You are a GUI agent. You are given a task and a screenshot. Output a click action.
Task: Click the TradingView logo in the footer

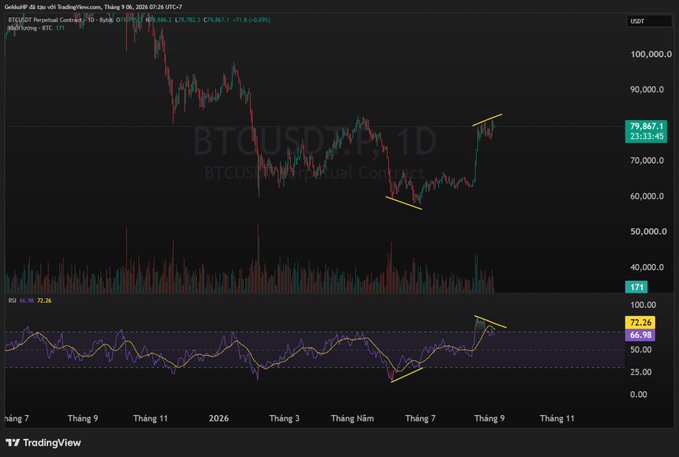[43, 443]
